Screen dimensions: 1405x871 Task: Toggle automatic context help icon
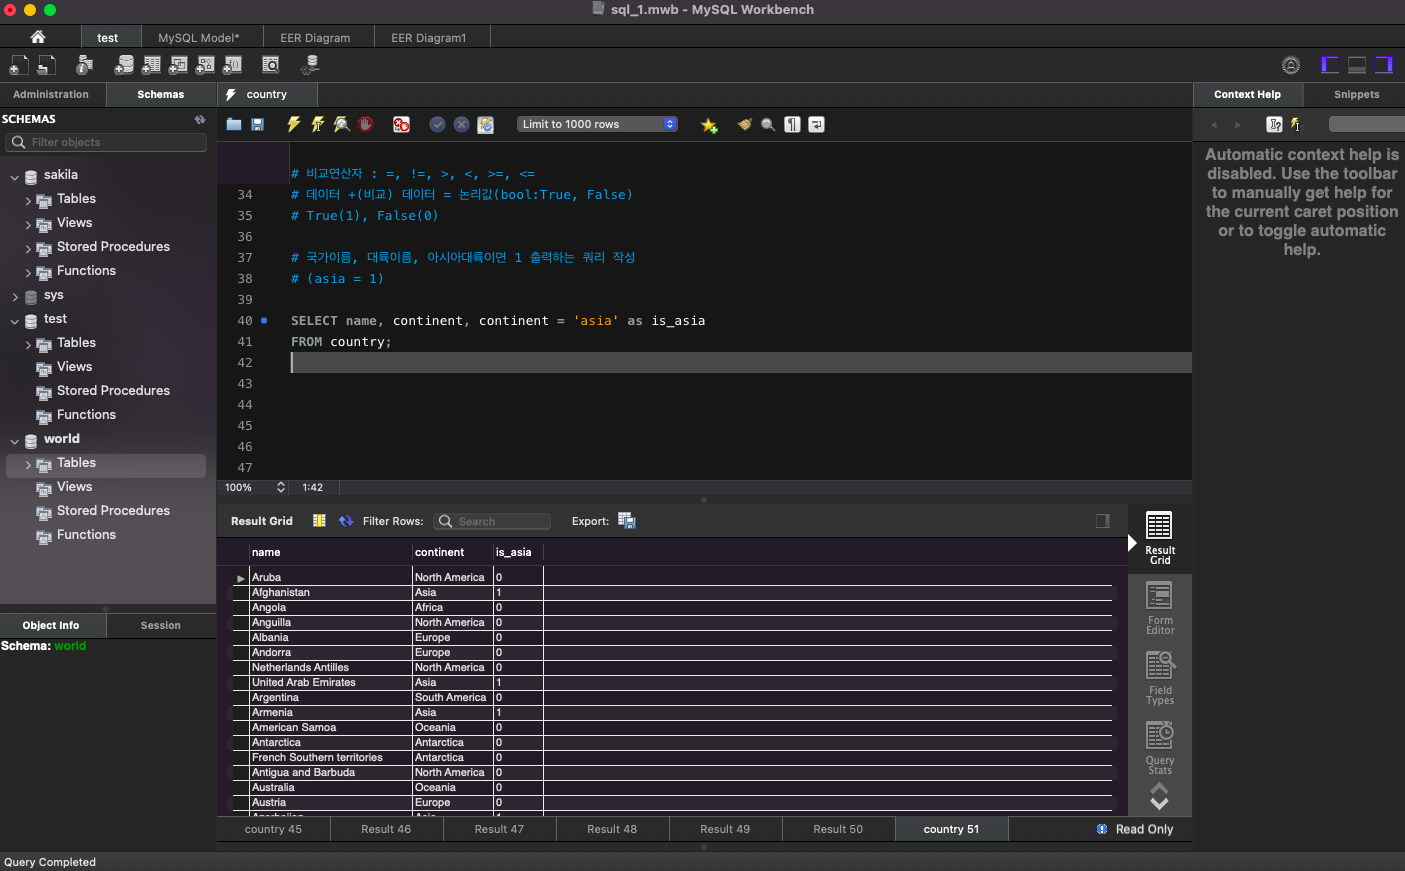click(x=1296, y=125)
